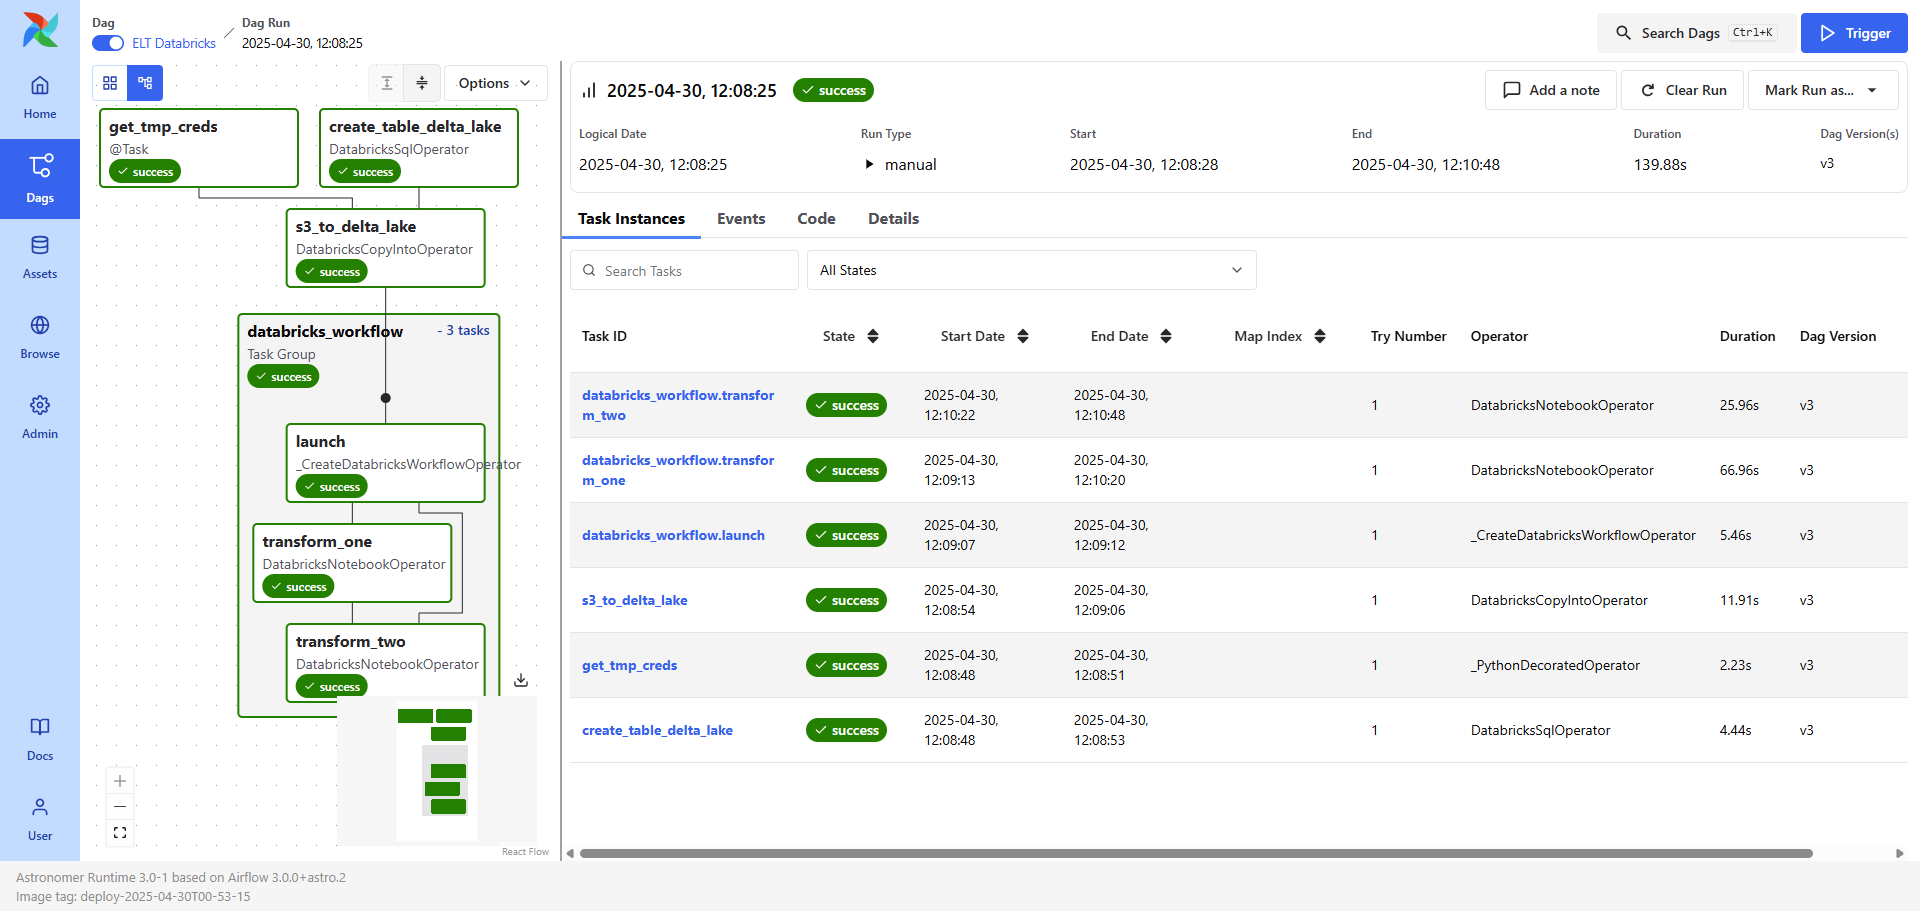Sort task instances by Map Index
The image size is (1920, 911).
point(1320,336)
